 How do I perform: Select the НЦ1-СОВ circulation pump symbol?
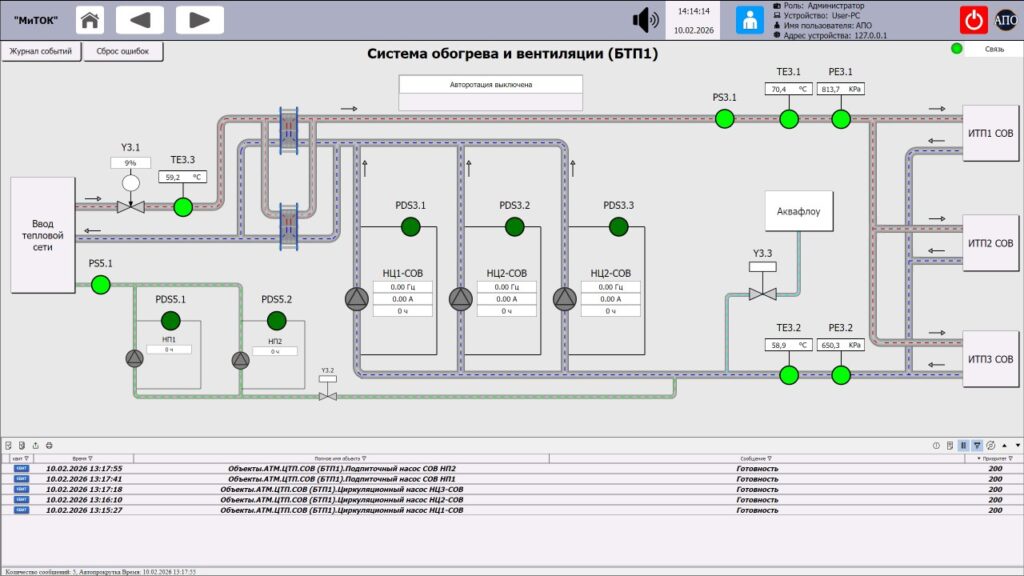click(357, 299)
